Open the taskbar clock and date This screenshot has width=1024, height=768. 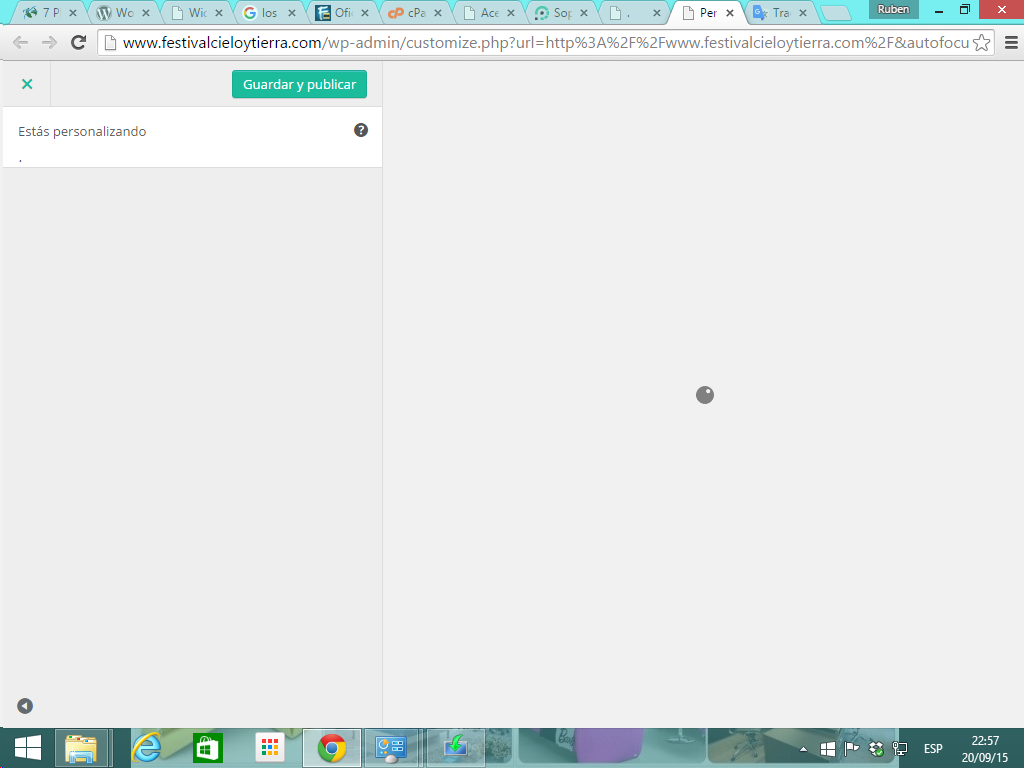click(985, 748)
